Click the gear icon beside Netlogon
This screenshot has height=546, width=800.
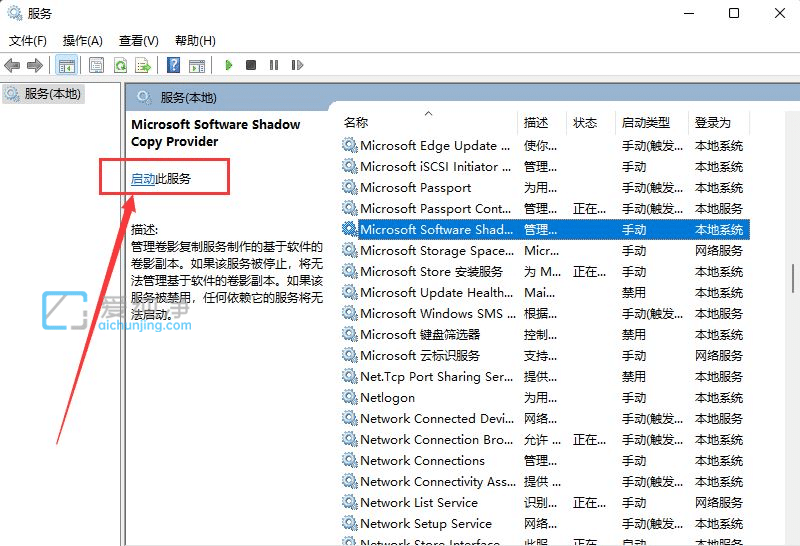[349, 397]
